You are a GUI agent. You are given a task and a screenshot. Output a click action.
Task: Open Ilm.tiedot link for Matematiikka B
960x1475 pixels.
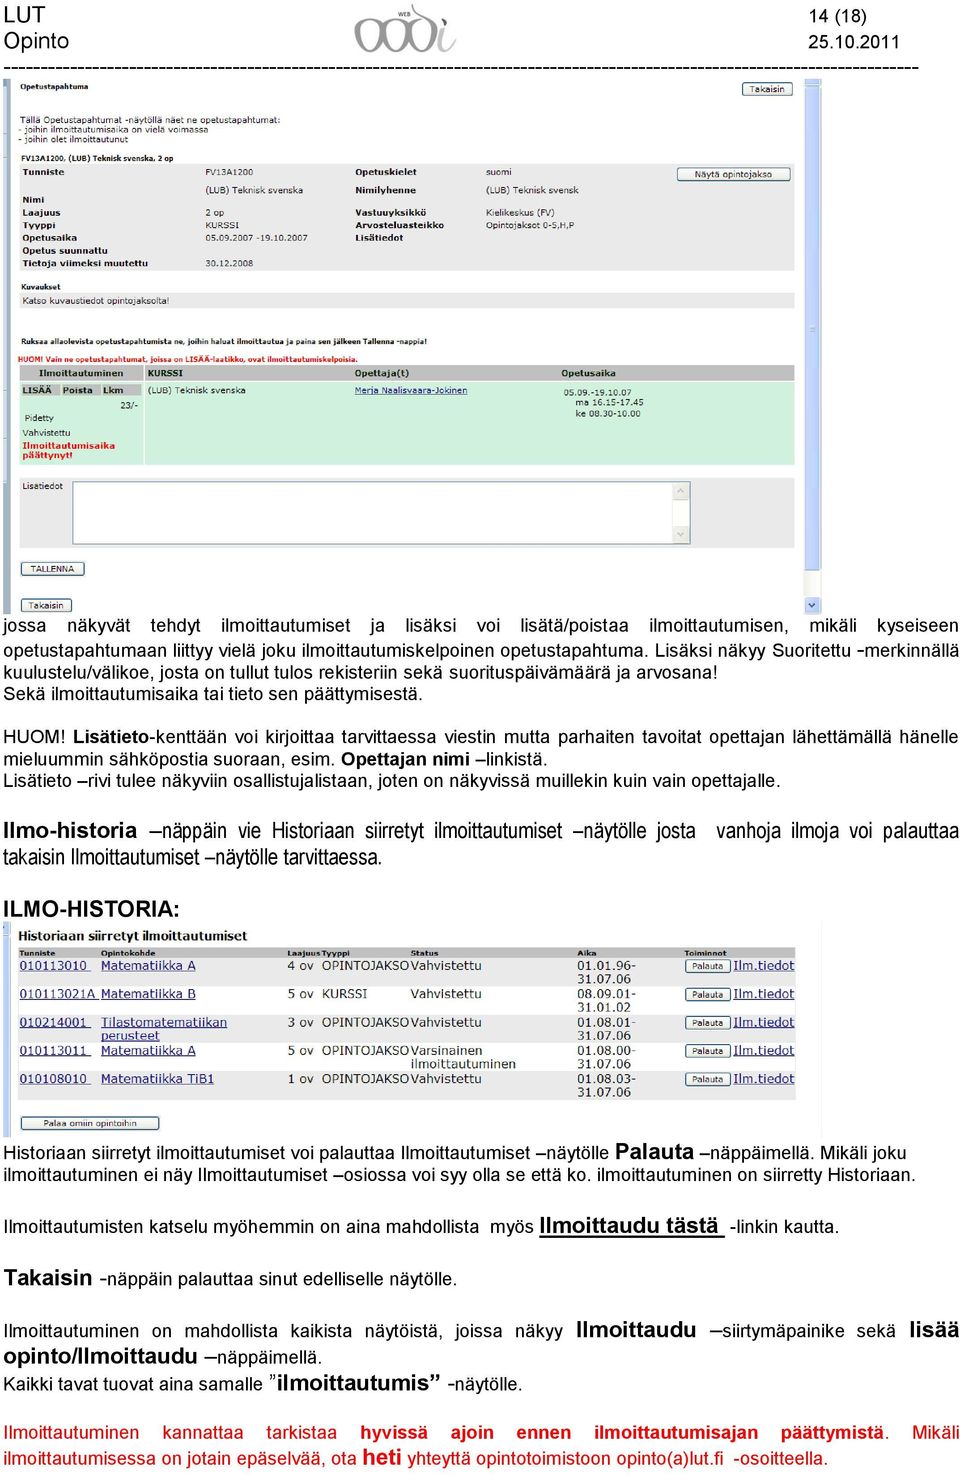coord(764,994)
